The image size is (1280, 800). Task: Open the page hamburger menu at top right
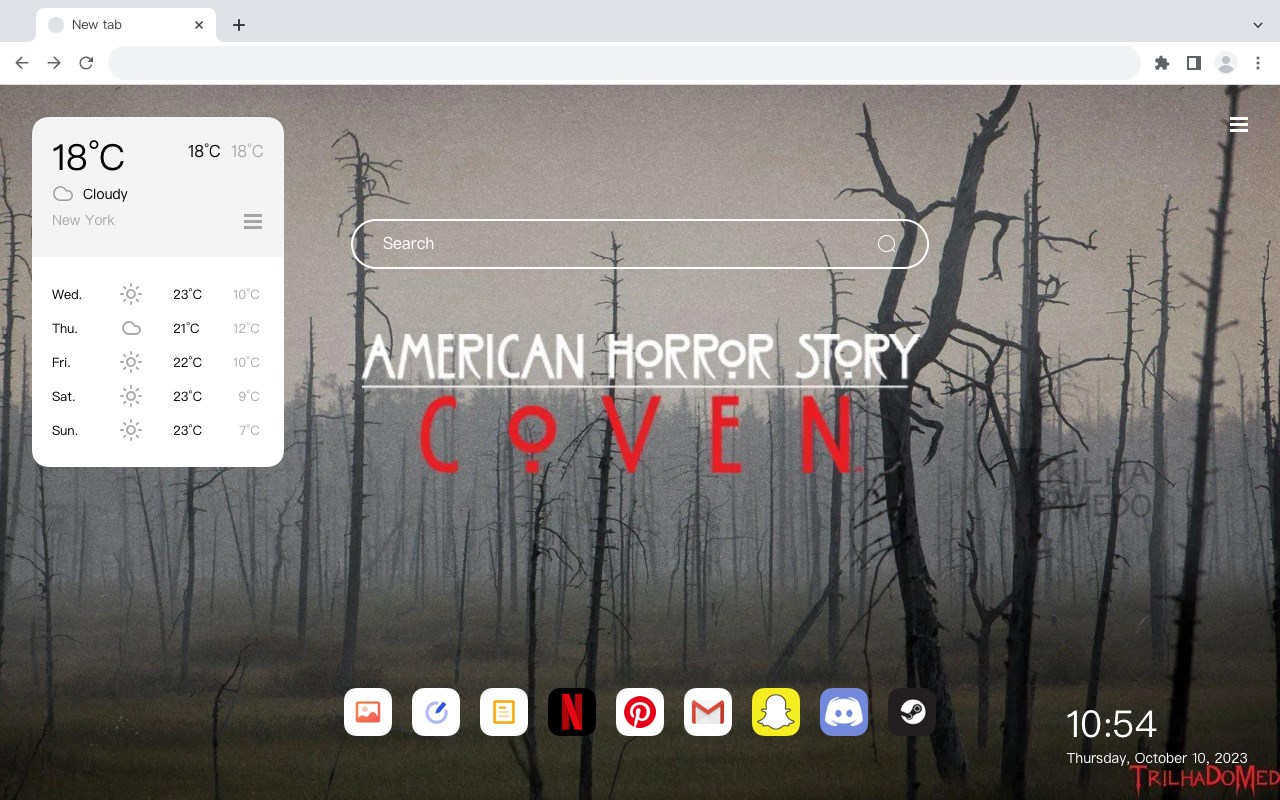(1239, 125)
